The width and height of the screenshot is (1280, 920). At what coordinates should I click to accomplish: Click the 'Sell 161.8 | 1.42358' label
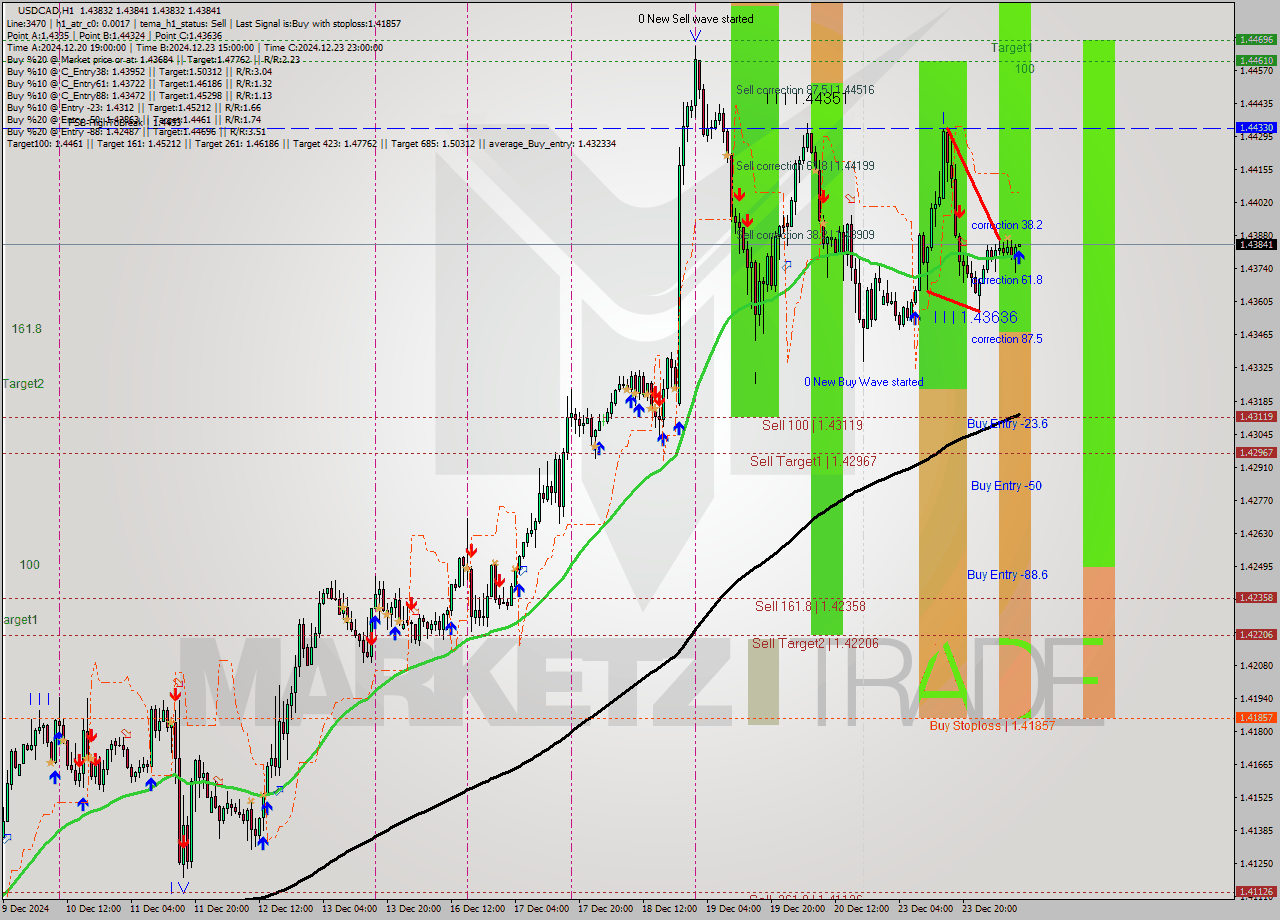(809, 606)
